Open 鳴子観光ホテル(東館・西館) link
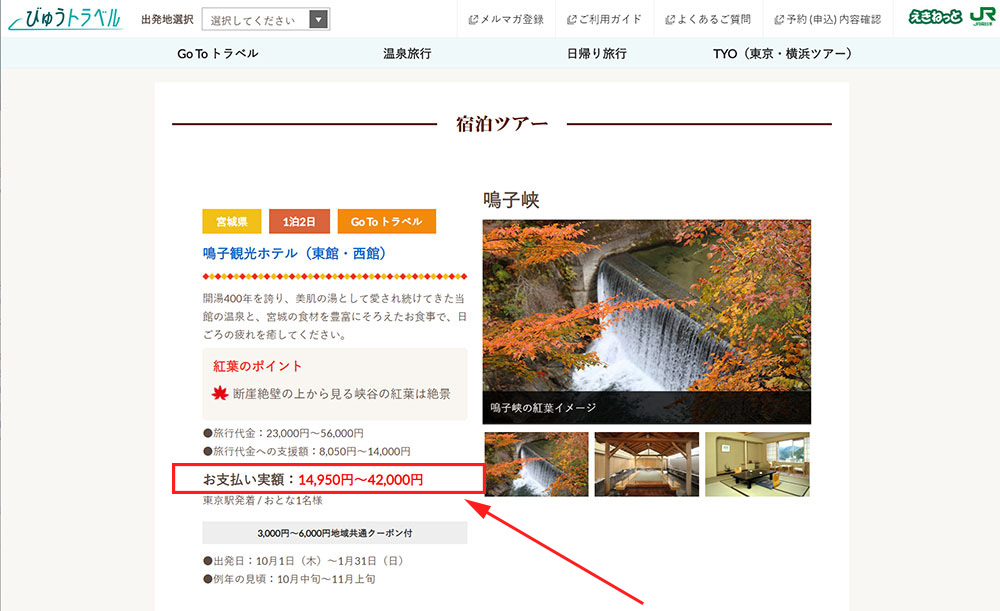This screenshot has height=611, width=1000. point(295,253)
